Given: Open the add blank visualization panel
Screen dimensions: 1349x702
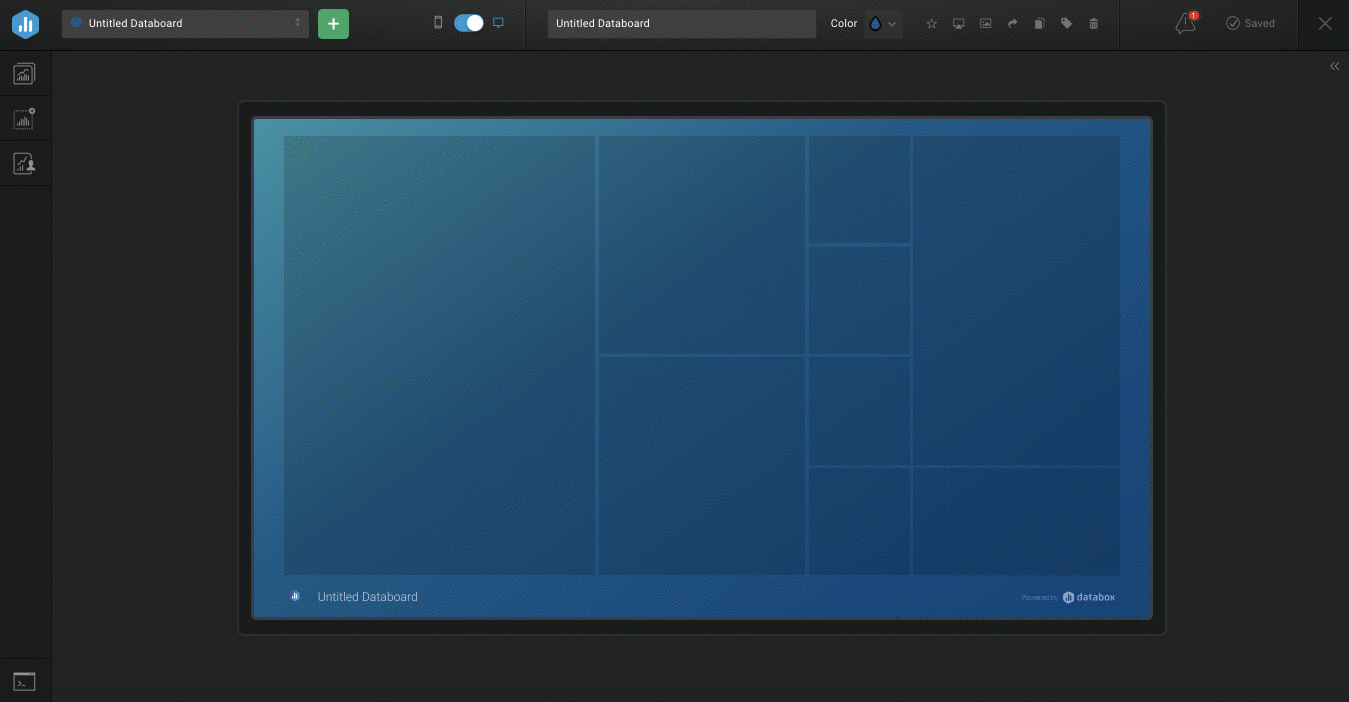Looking at the screenshot, I should pos(24,119).
